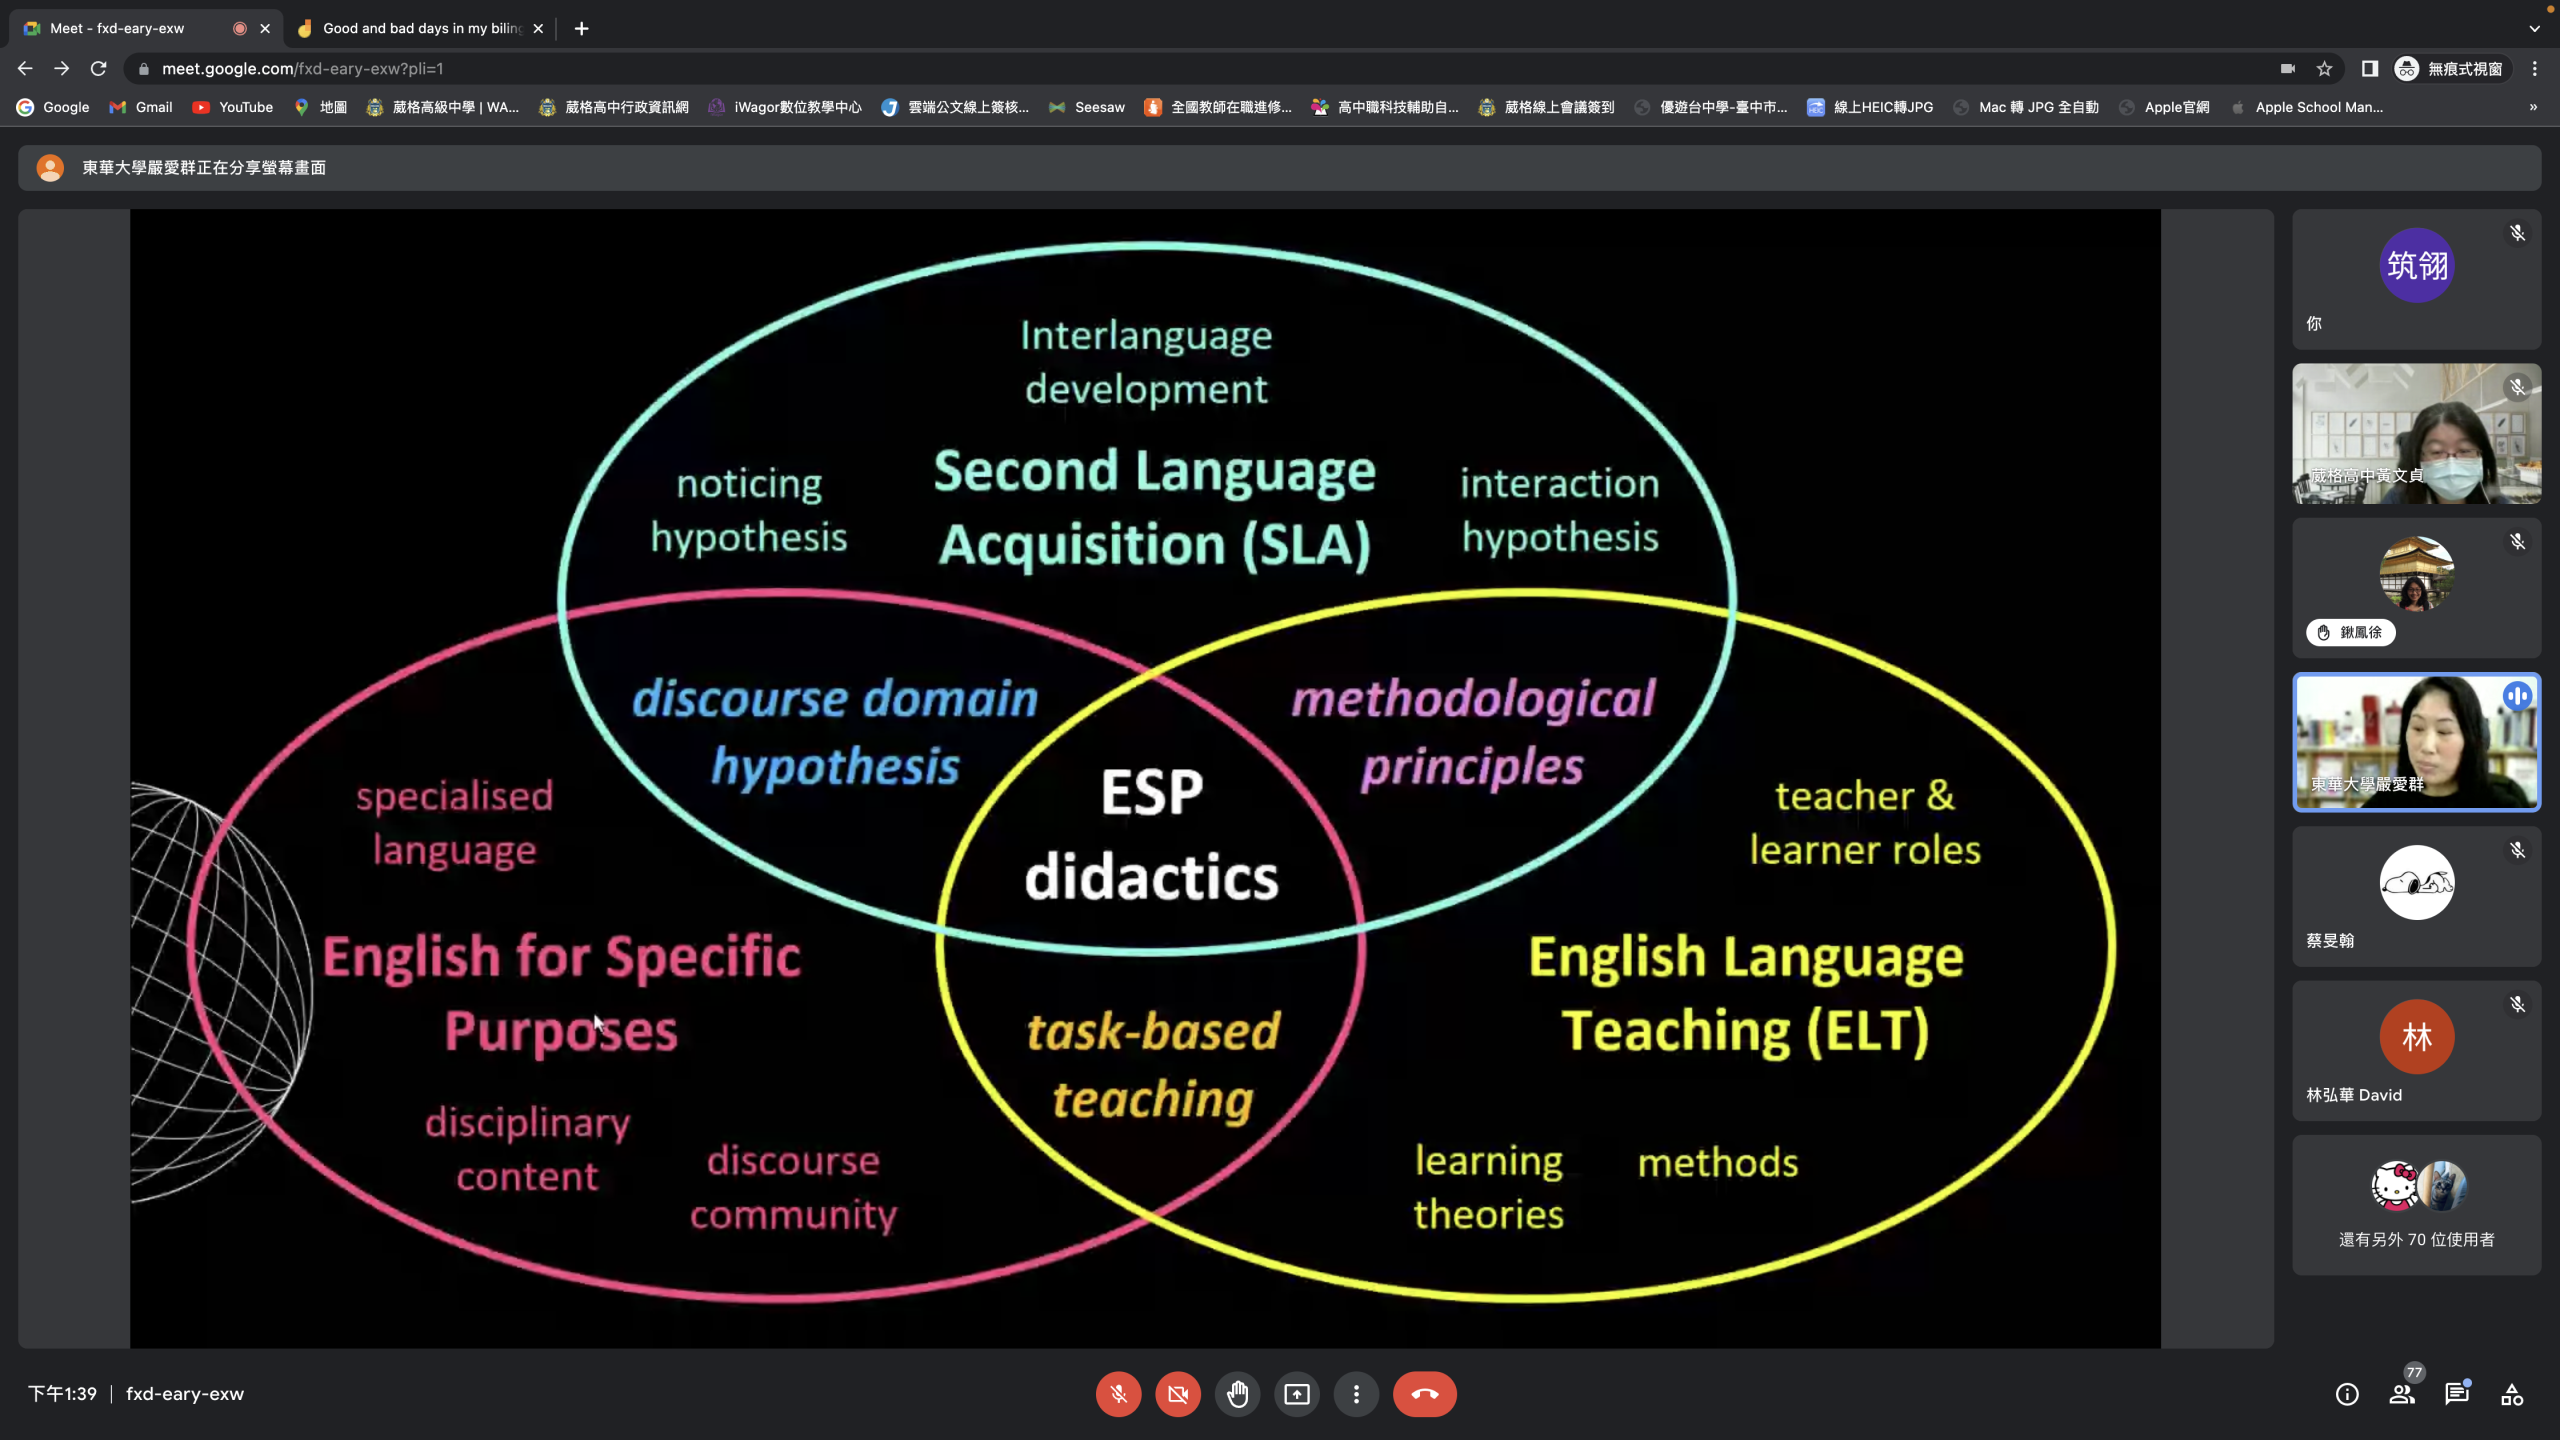Open the Activities icon at bottom right
The image size is (2560, 1440).
coord(2512,1394)
